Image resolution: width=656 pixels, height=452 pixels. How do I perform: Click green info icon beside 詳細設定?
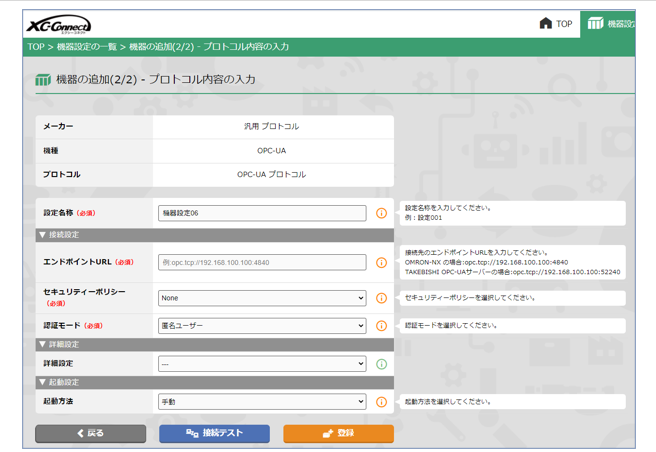pyautogui.click(x=381, y=364)
